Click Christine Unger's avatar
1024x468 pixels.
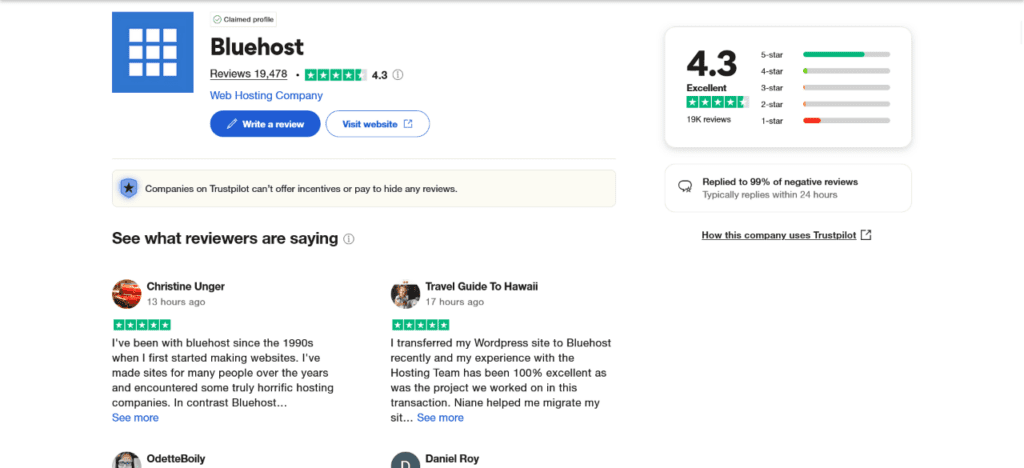(x=127, y=294)
